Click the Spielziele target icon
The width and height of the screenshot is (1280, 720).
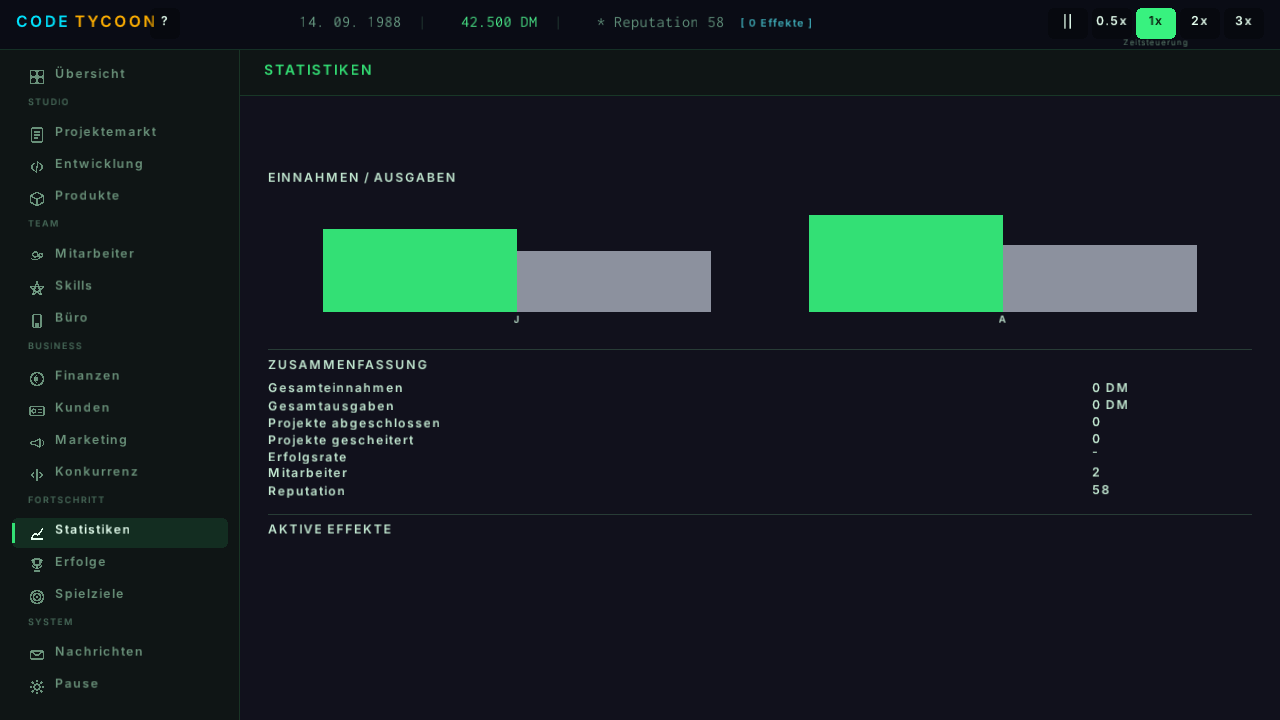37,597
